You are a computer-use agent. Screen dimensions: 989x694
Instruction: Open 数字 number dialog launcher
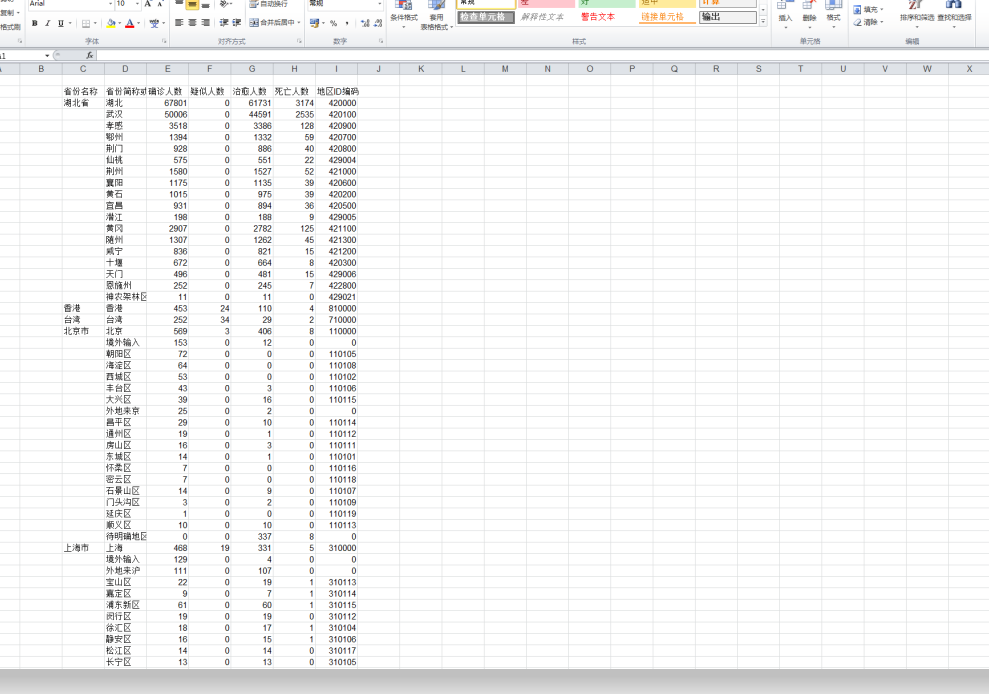[x=381, y=41]
